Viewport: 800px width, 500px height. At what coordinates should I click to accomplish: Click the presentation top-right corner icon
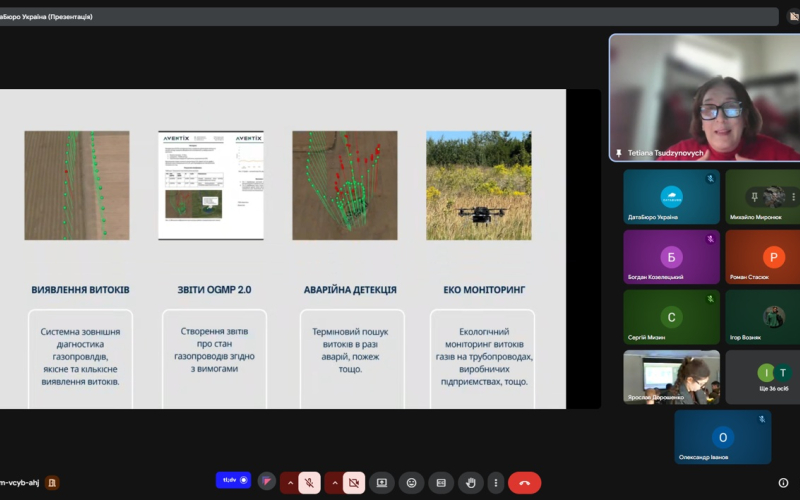(x=789, y=16)
